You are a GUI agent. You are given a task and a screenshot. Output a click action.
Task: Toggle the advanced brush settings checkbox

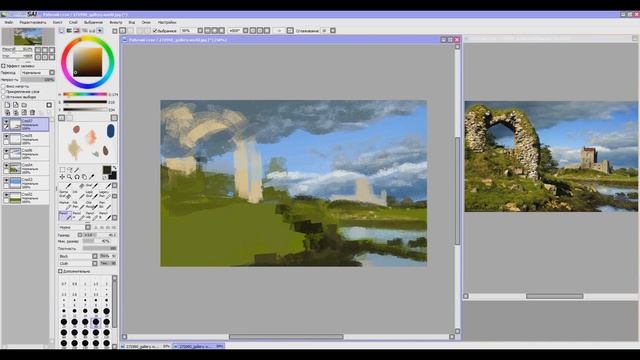pyautogui.click(x=60, y=271)
